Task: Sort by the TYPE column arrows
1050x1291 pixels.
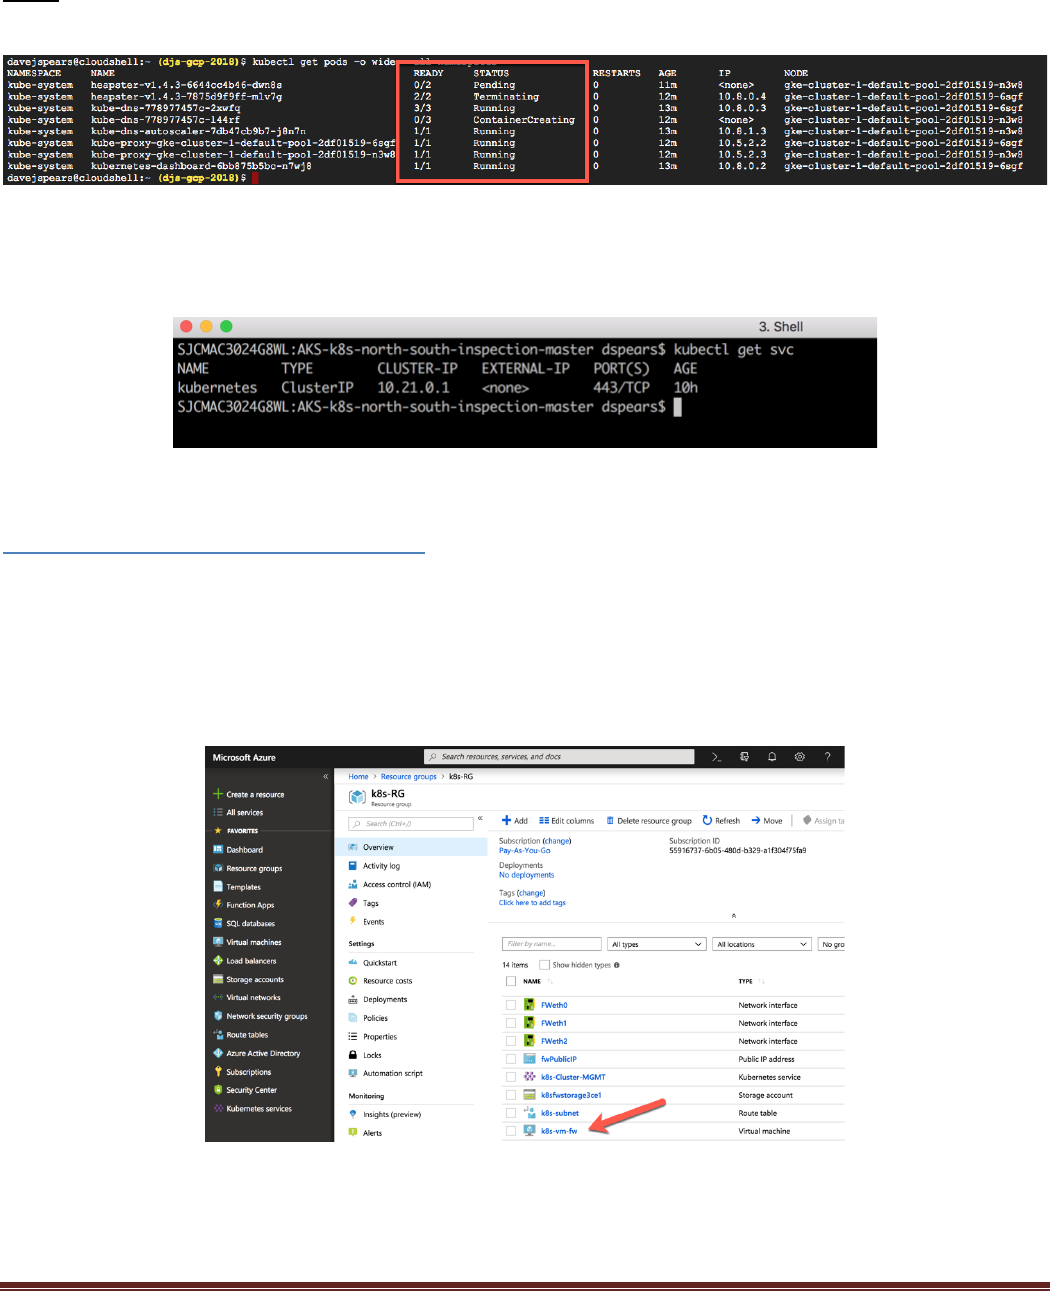Action: pyautogui.click(x=762, y=981)
